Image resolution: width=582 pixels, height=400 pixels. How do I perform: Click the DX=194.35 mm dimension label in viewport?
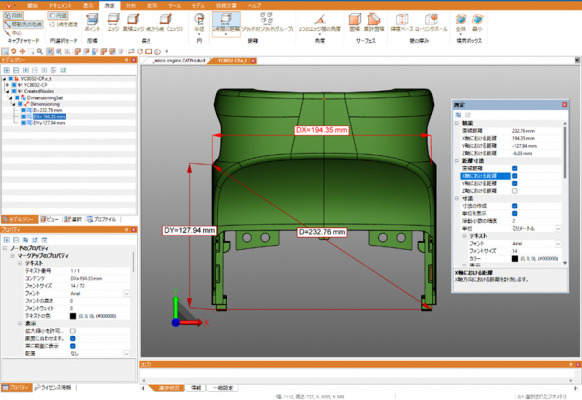321,130
